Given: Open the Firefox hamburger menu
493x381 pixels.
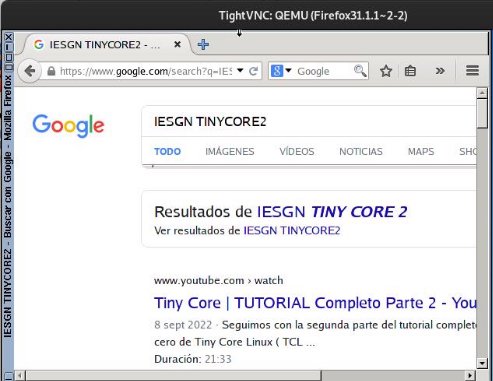Looking at the screenshot, I should point(472,70).
